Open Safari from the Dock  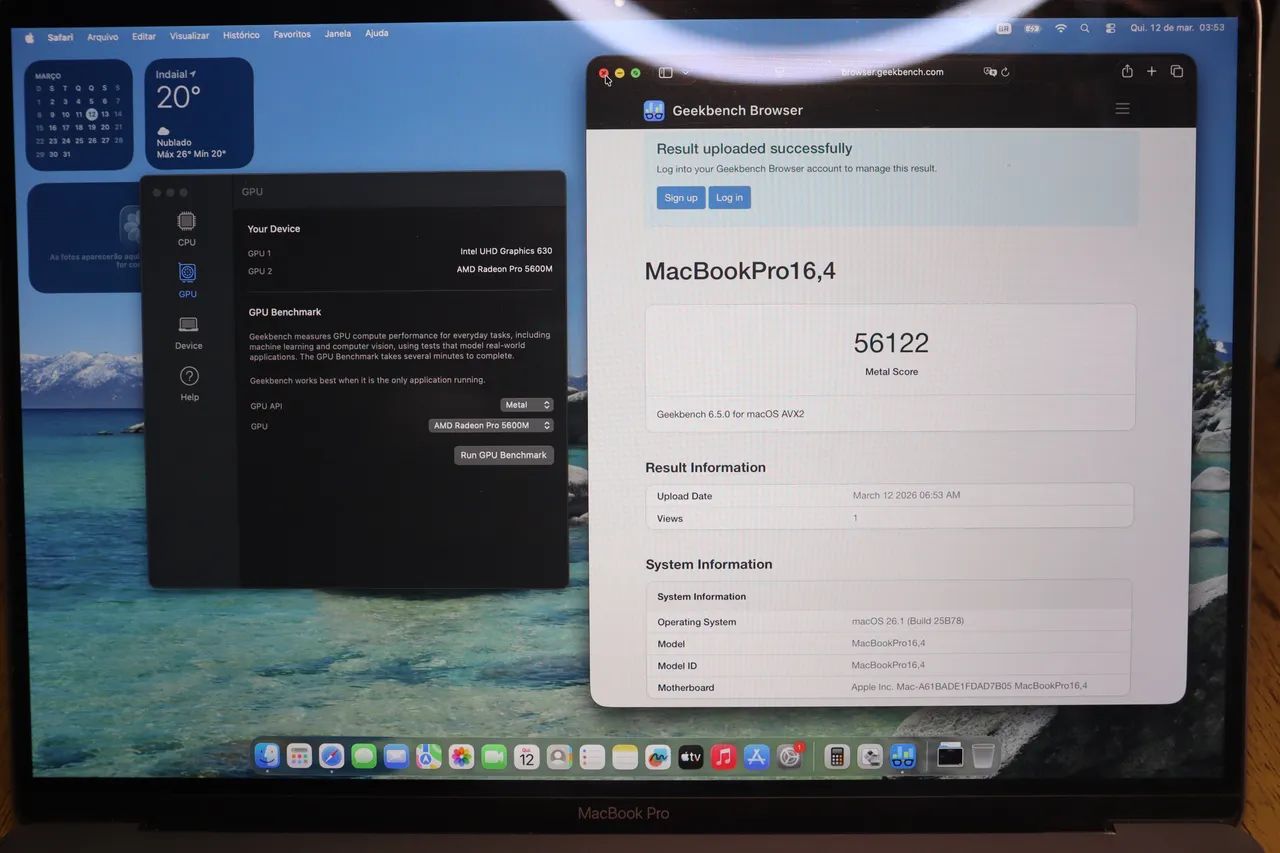click(332, 756)
